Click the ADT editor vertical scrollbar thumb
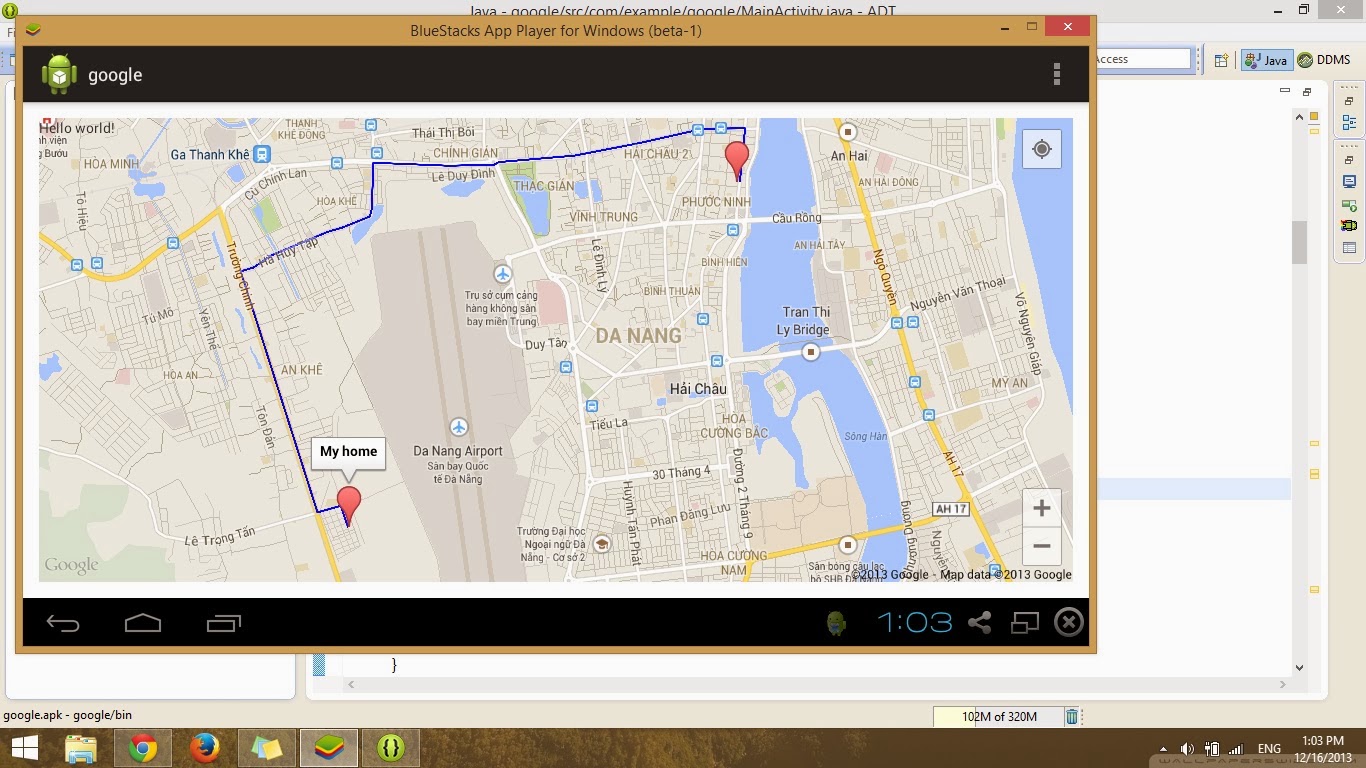The image size is (1366, 768). point(1299,242)
